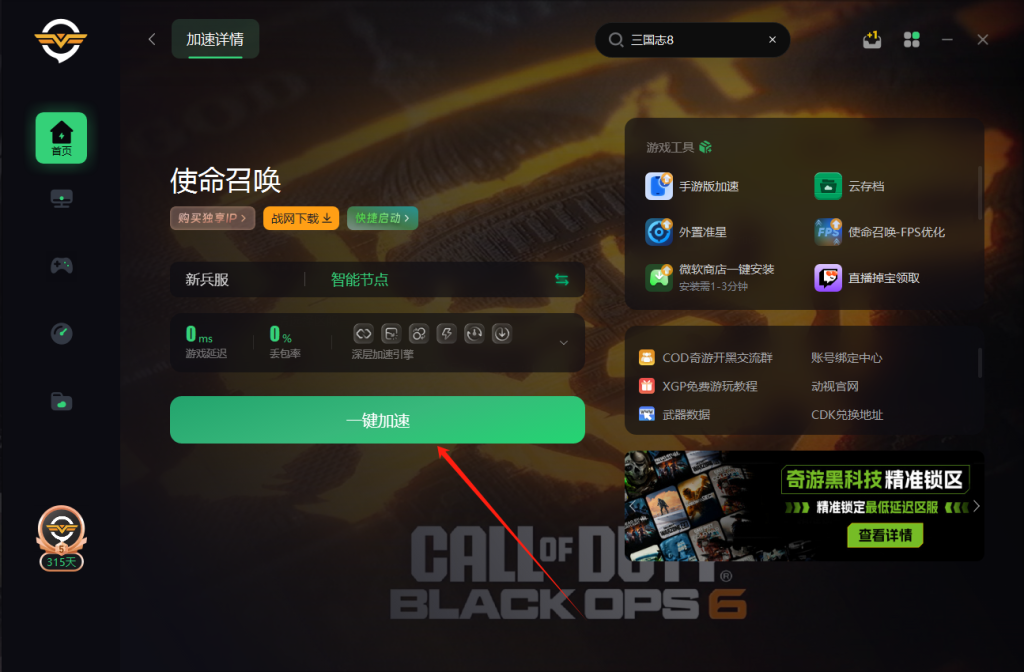The width and height of the screenshot is (1024, 672).
Task: Open the home page in sidebar
Action: click(61, 138)
